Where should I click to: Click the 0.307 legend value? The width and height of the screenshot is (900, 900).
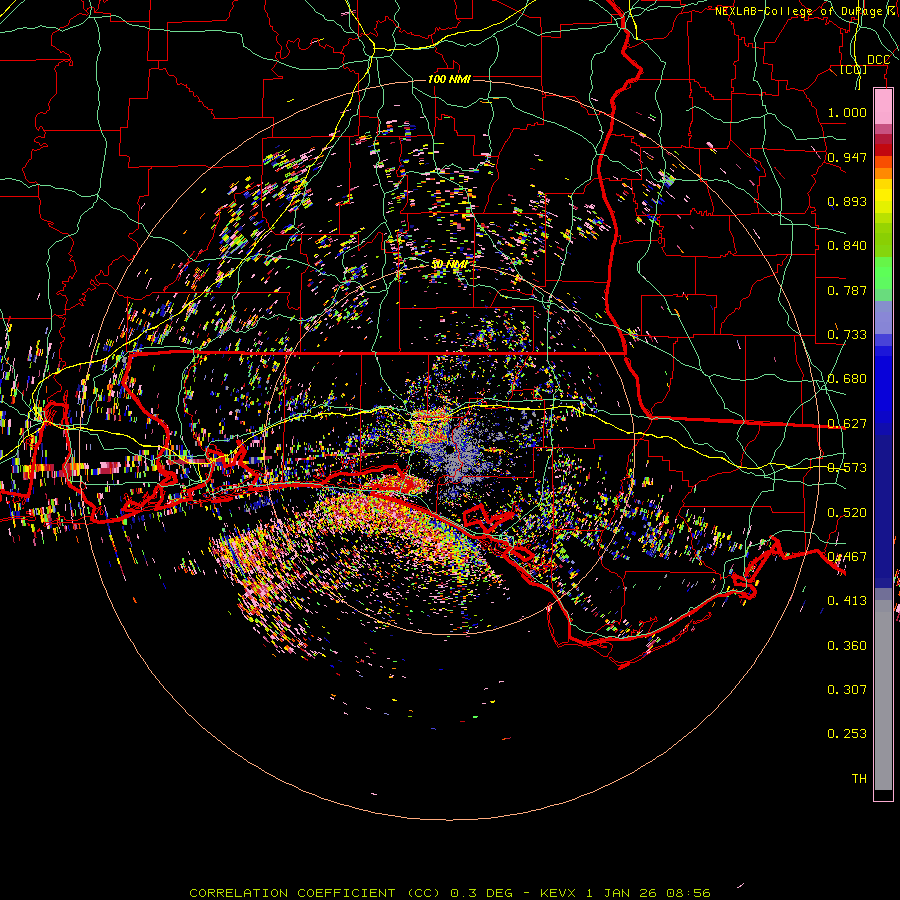point(847,690)
